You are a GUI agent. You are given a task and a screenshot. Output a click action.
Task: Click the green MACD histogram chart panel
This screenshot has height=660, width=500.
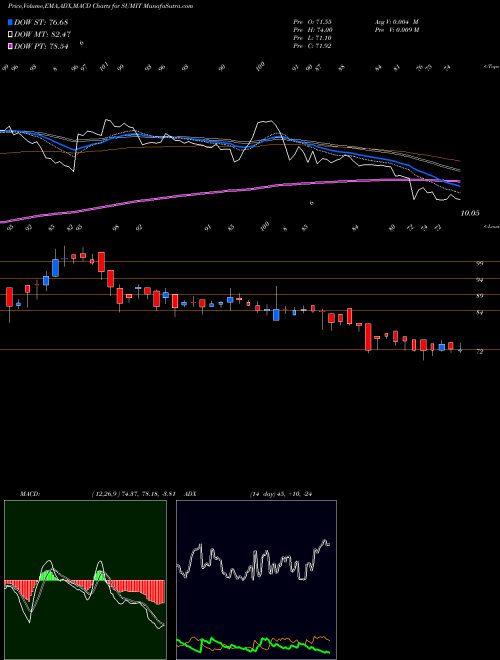click(x=85, y=580)
